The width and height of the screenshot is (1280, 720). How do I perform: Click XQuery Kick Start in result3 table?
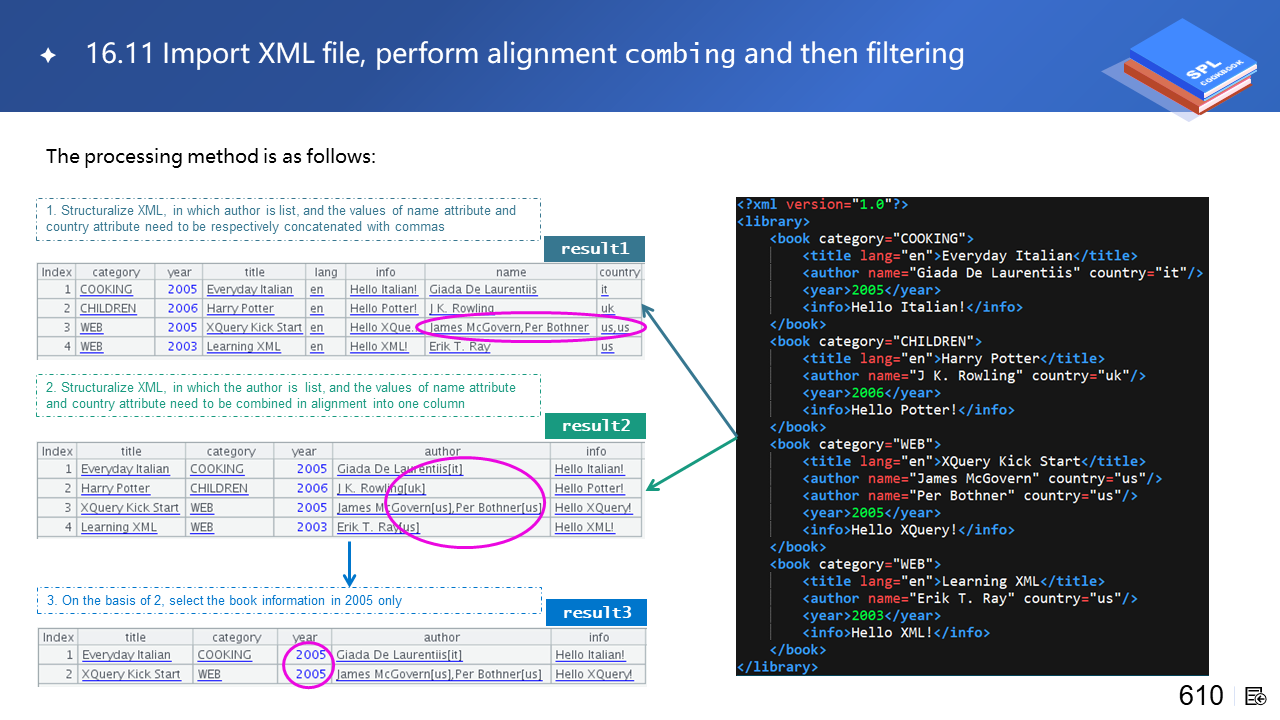point(131,675)
